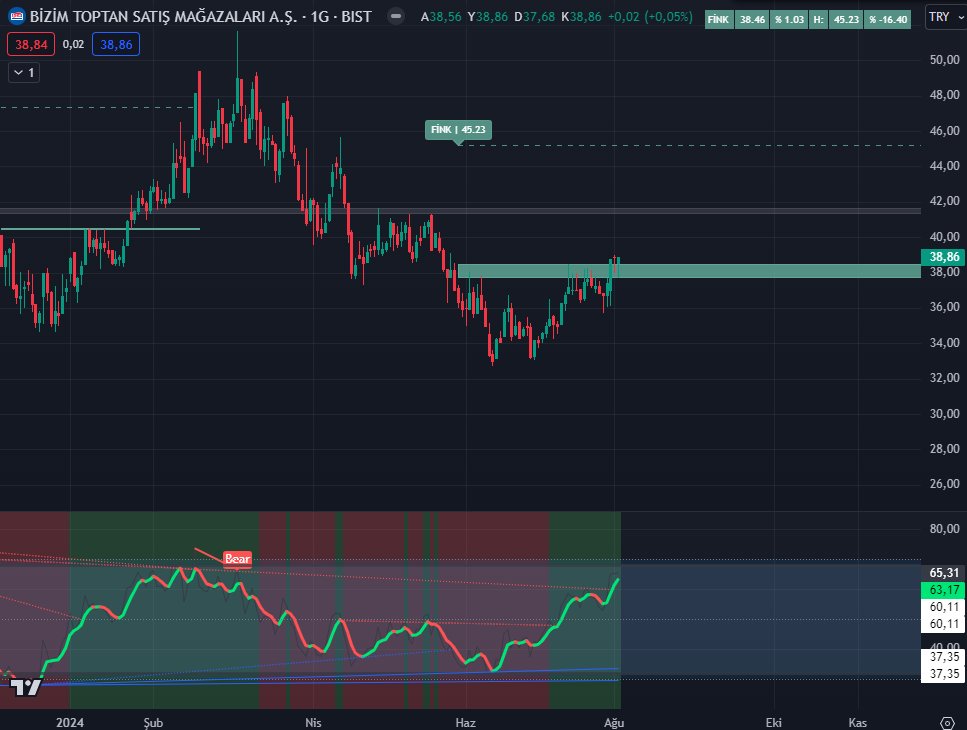Select the FİNK | 45.23 price label
The image size is (967, 730).
[458, 129]
